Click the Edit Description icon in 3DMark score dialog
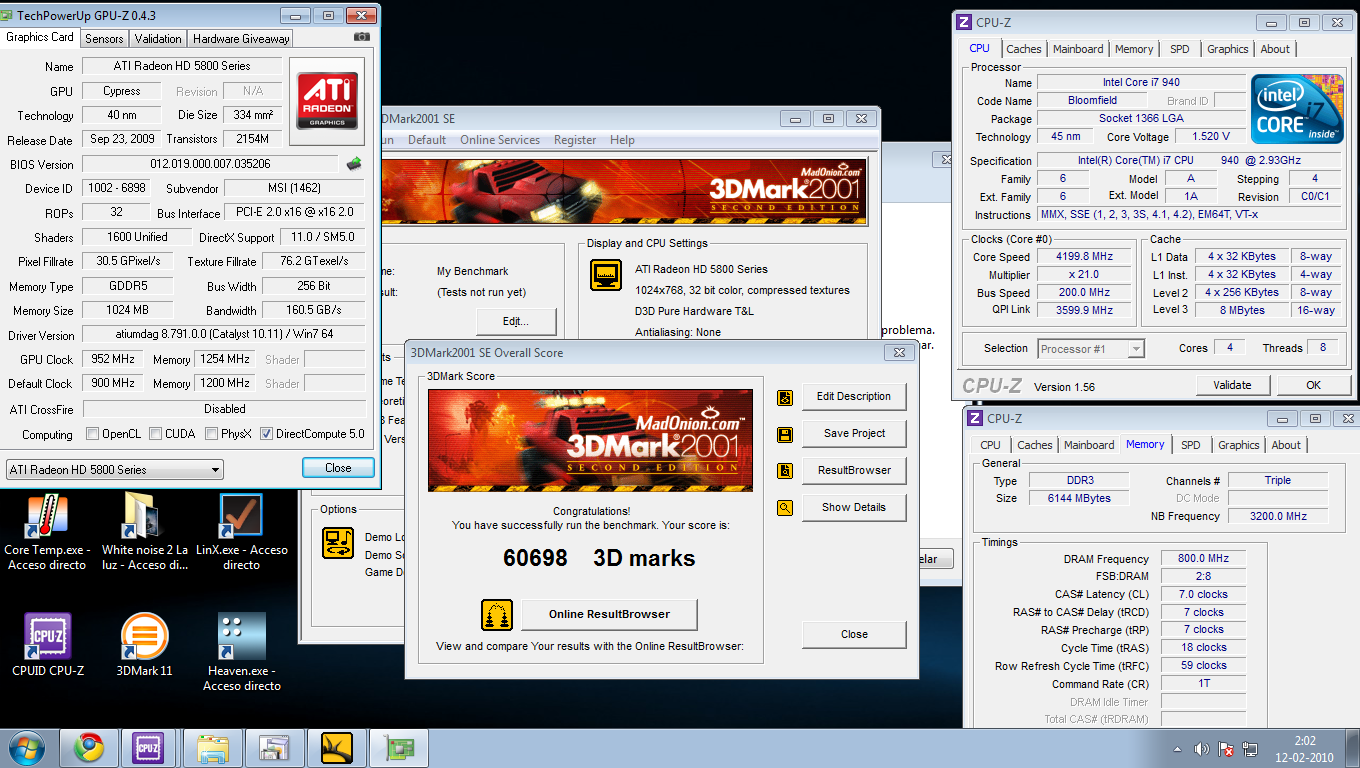This screenshot has width=1360, height=768. (x=785, y=397)
